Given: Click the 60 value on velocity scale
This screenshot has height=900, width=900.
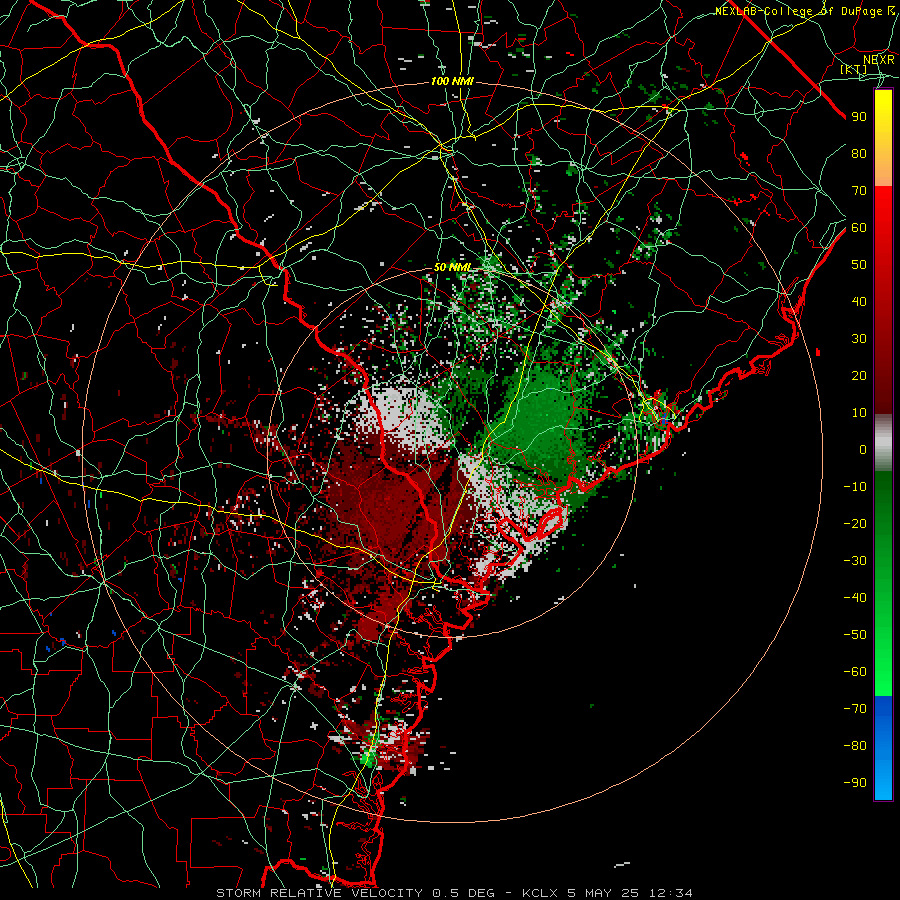Looking at the screenshot, I should point(859,228).
